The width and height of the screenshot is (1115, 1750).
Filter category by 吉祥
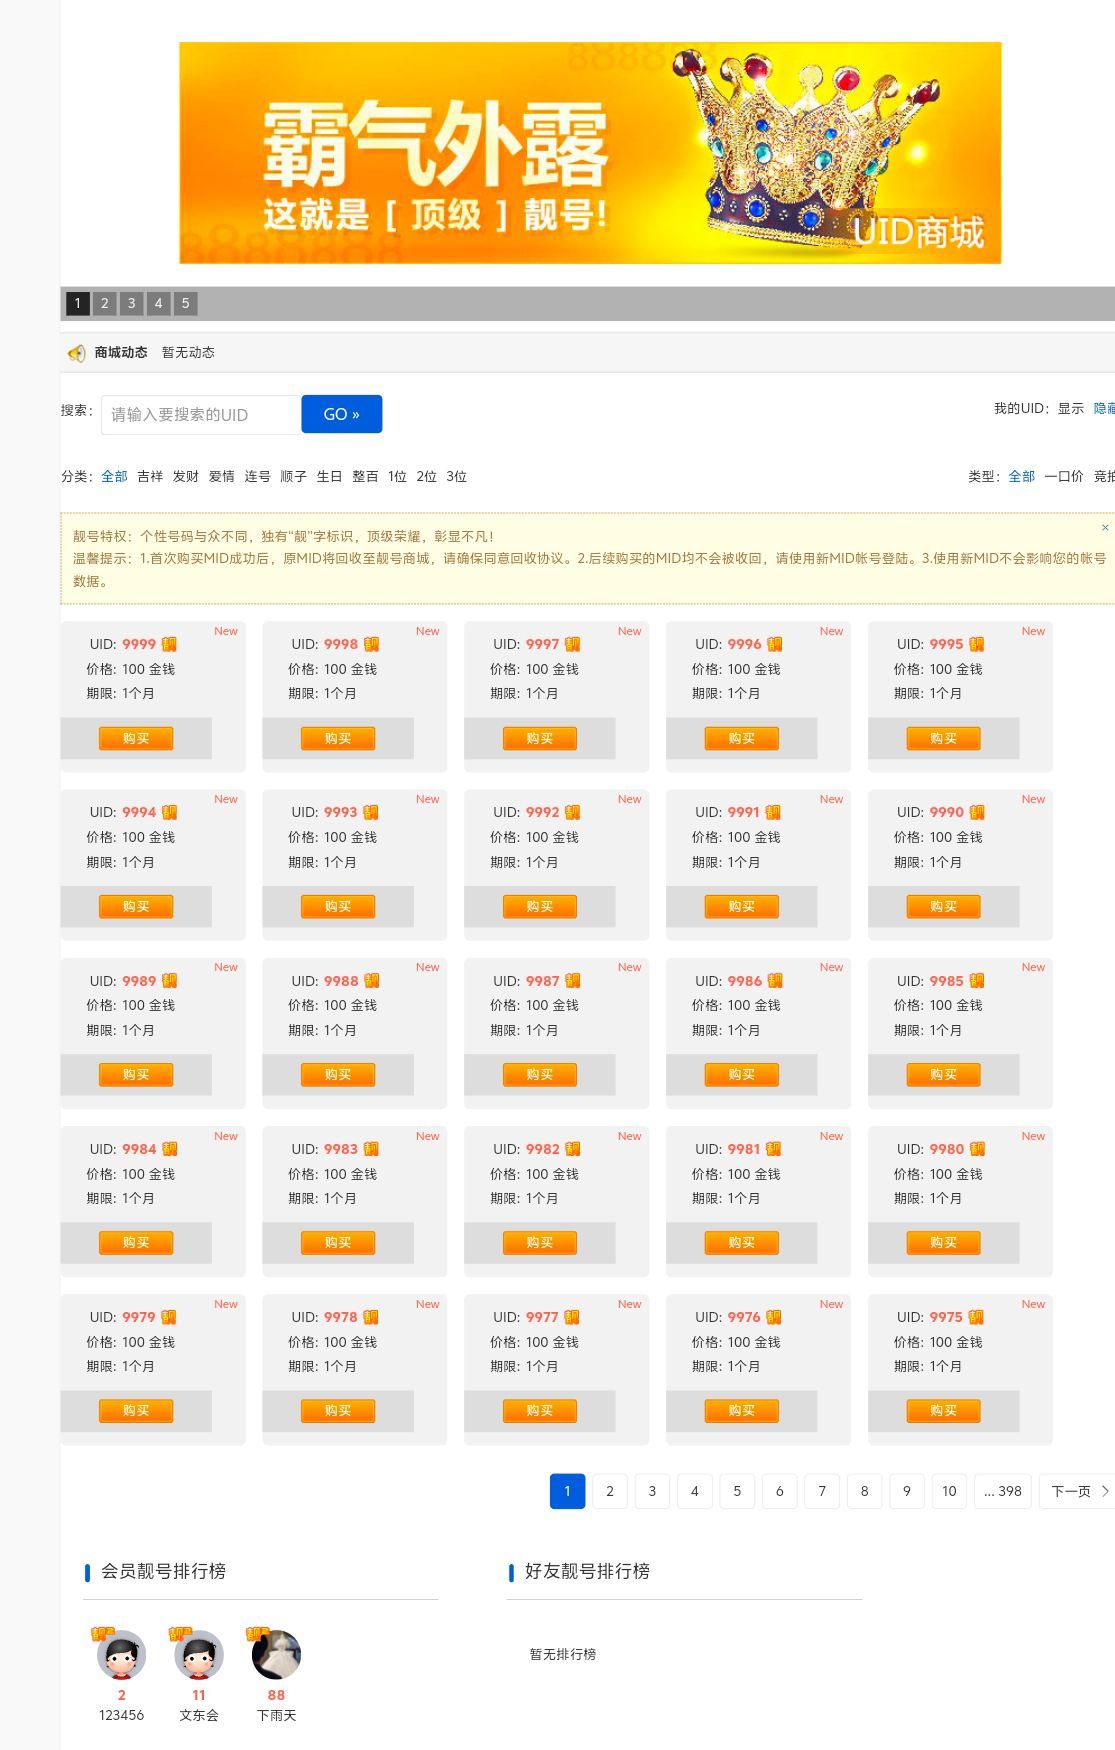pos(150,477)
